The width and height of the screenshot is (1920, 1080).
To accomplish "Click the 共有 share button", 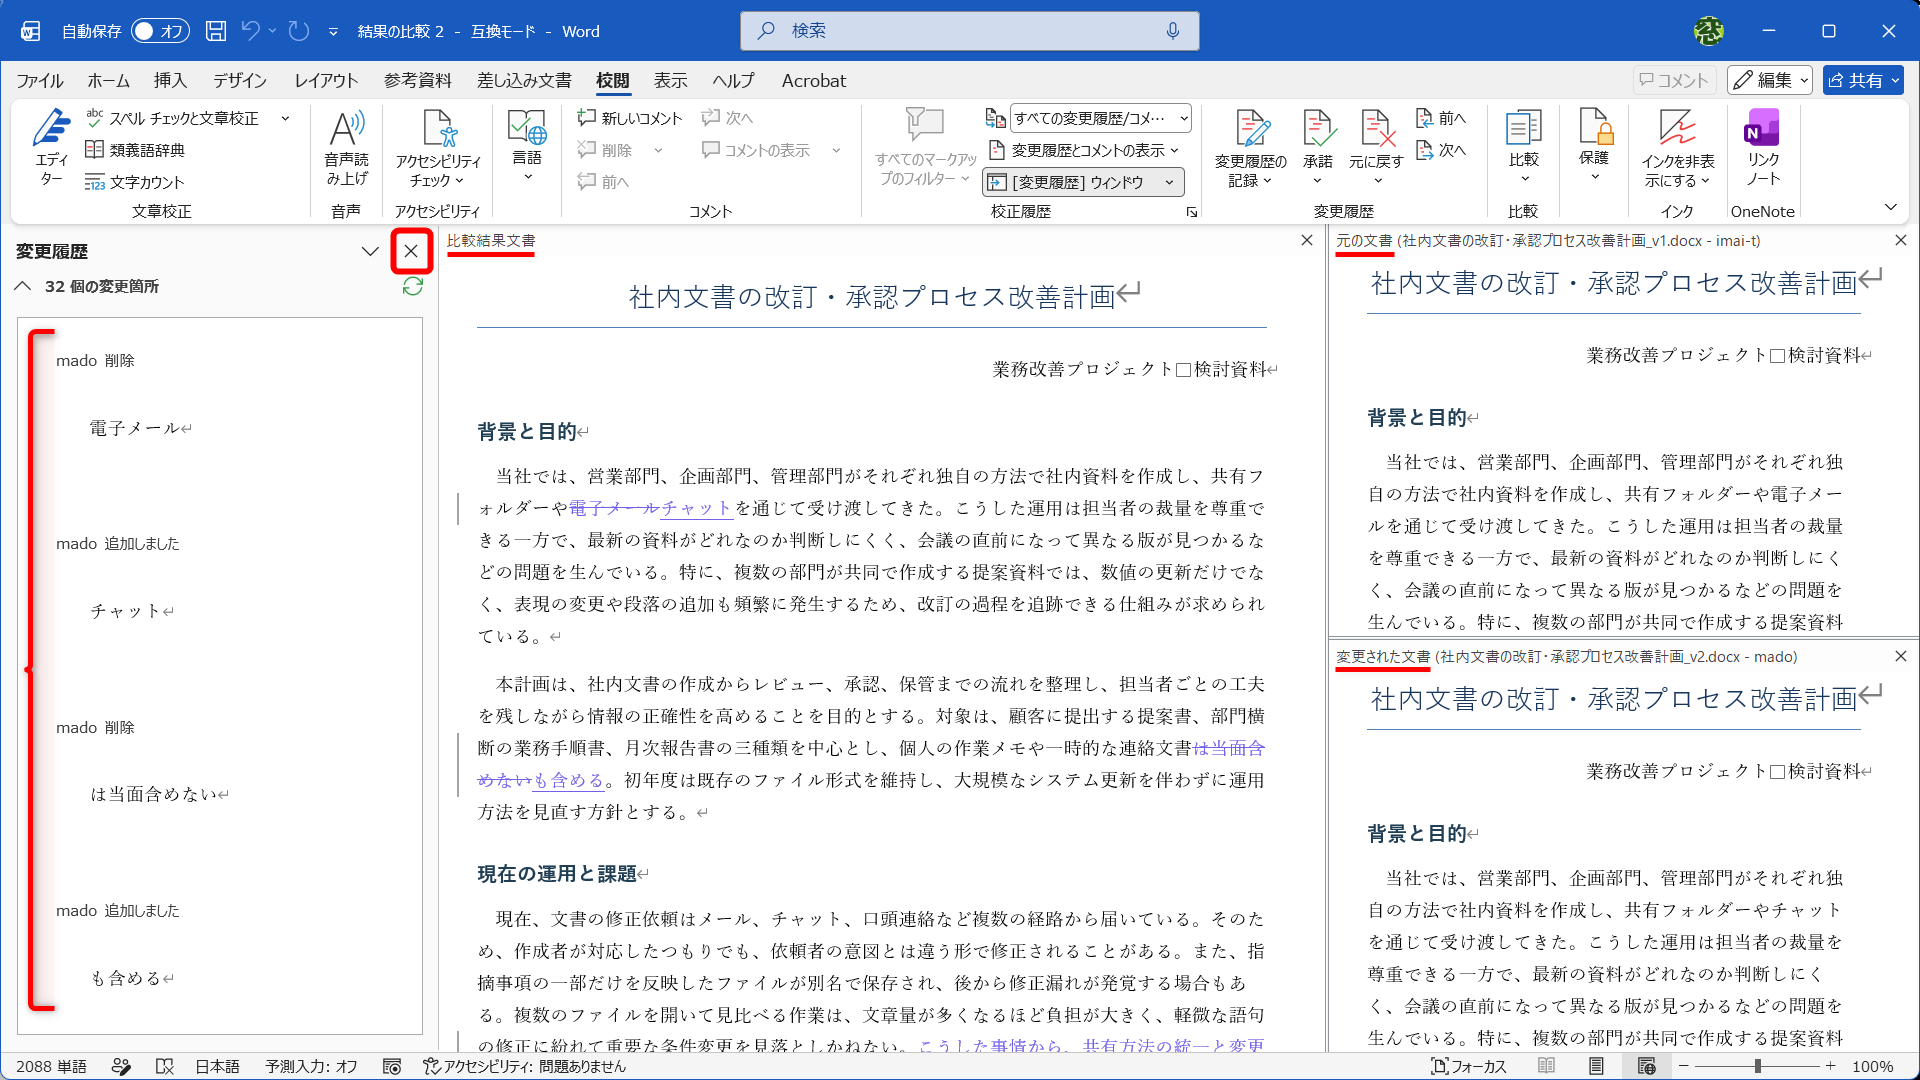I will tap(1863, 80).
